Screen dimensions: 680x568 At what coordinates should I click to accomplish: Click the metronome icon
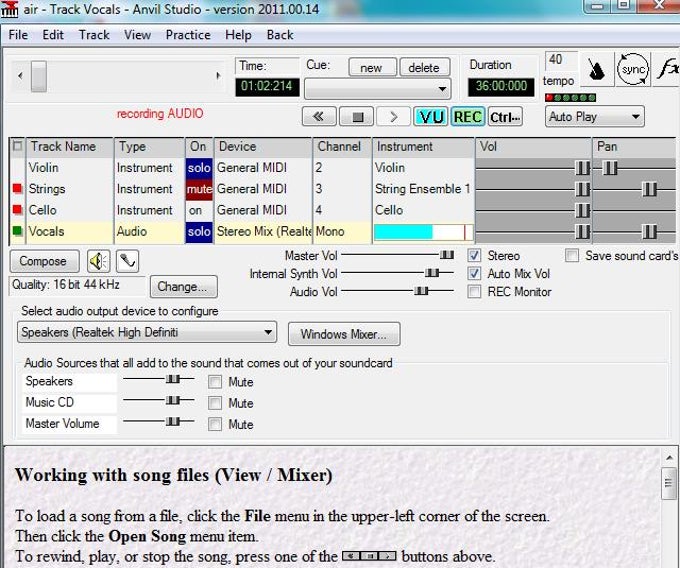(x=597, y=69)
